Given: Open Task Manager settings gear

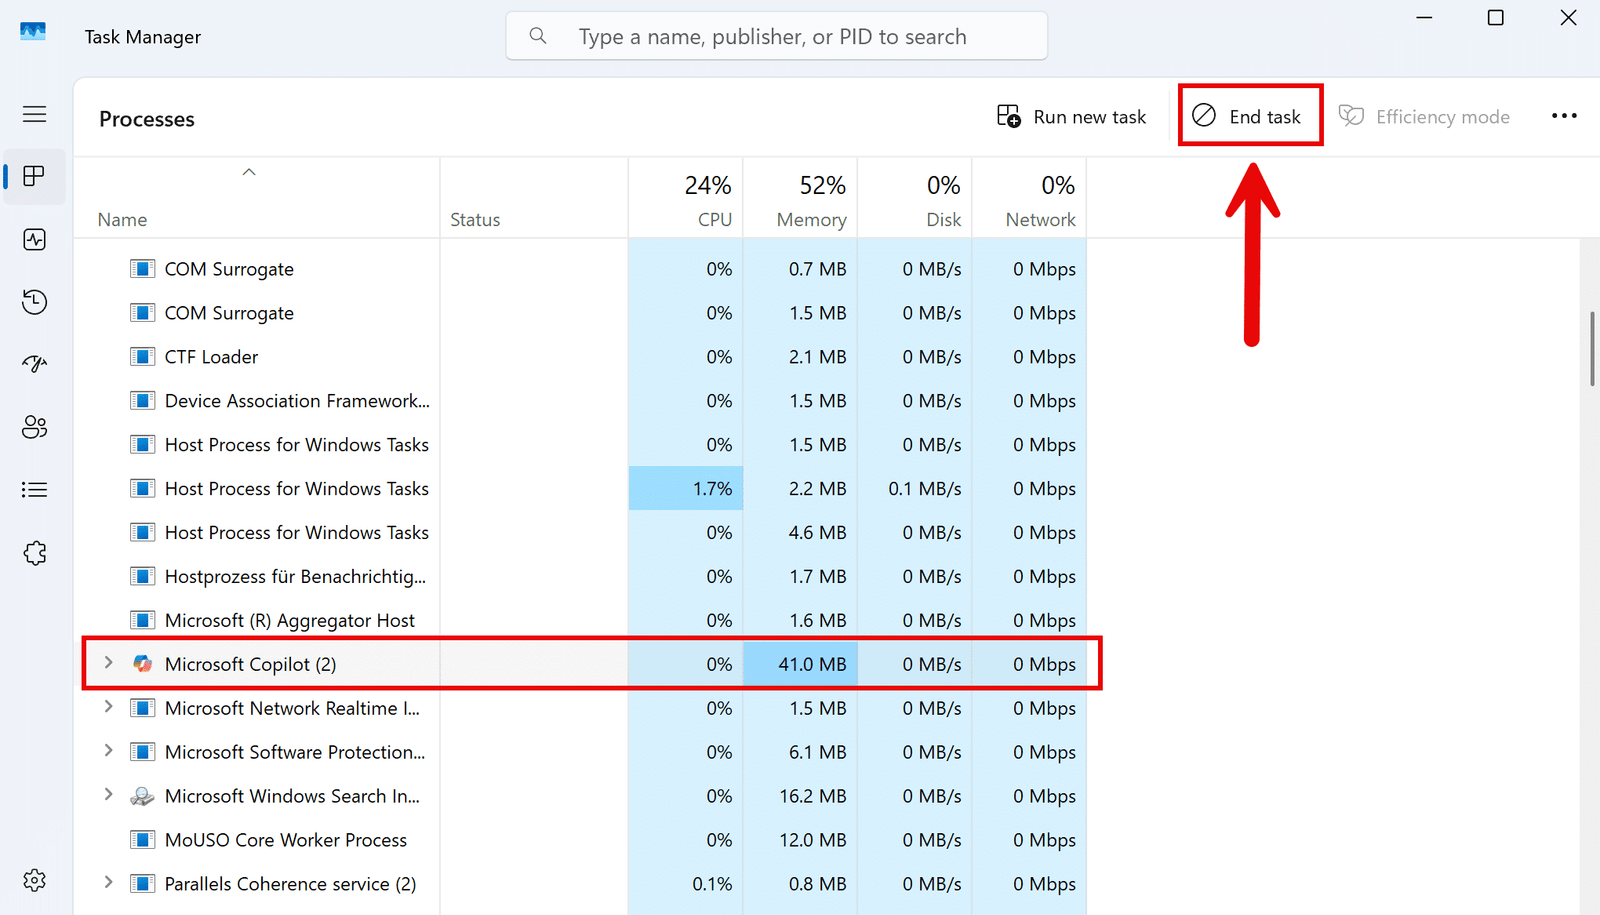Looking at the screenshot, I should [x=34, y=879].
